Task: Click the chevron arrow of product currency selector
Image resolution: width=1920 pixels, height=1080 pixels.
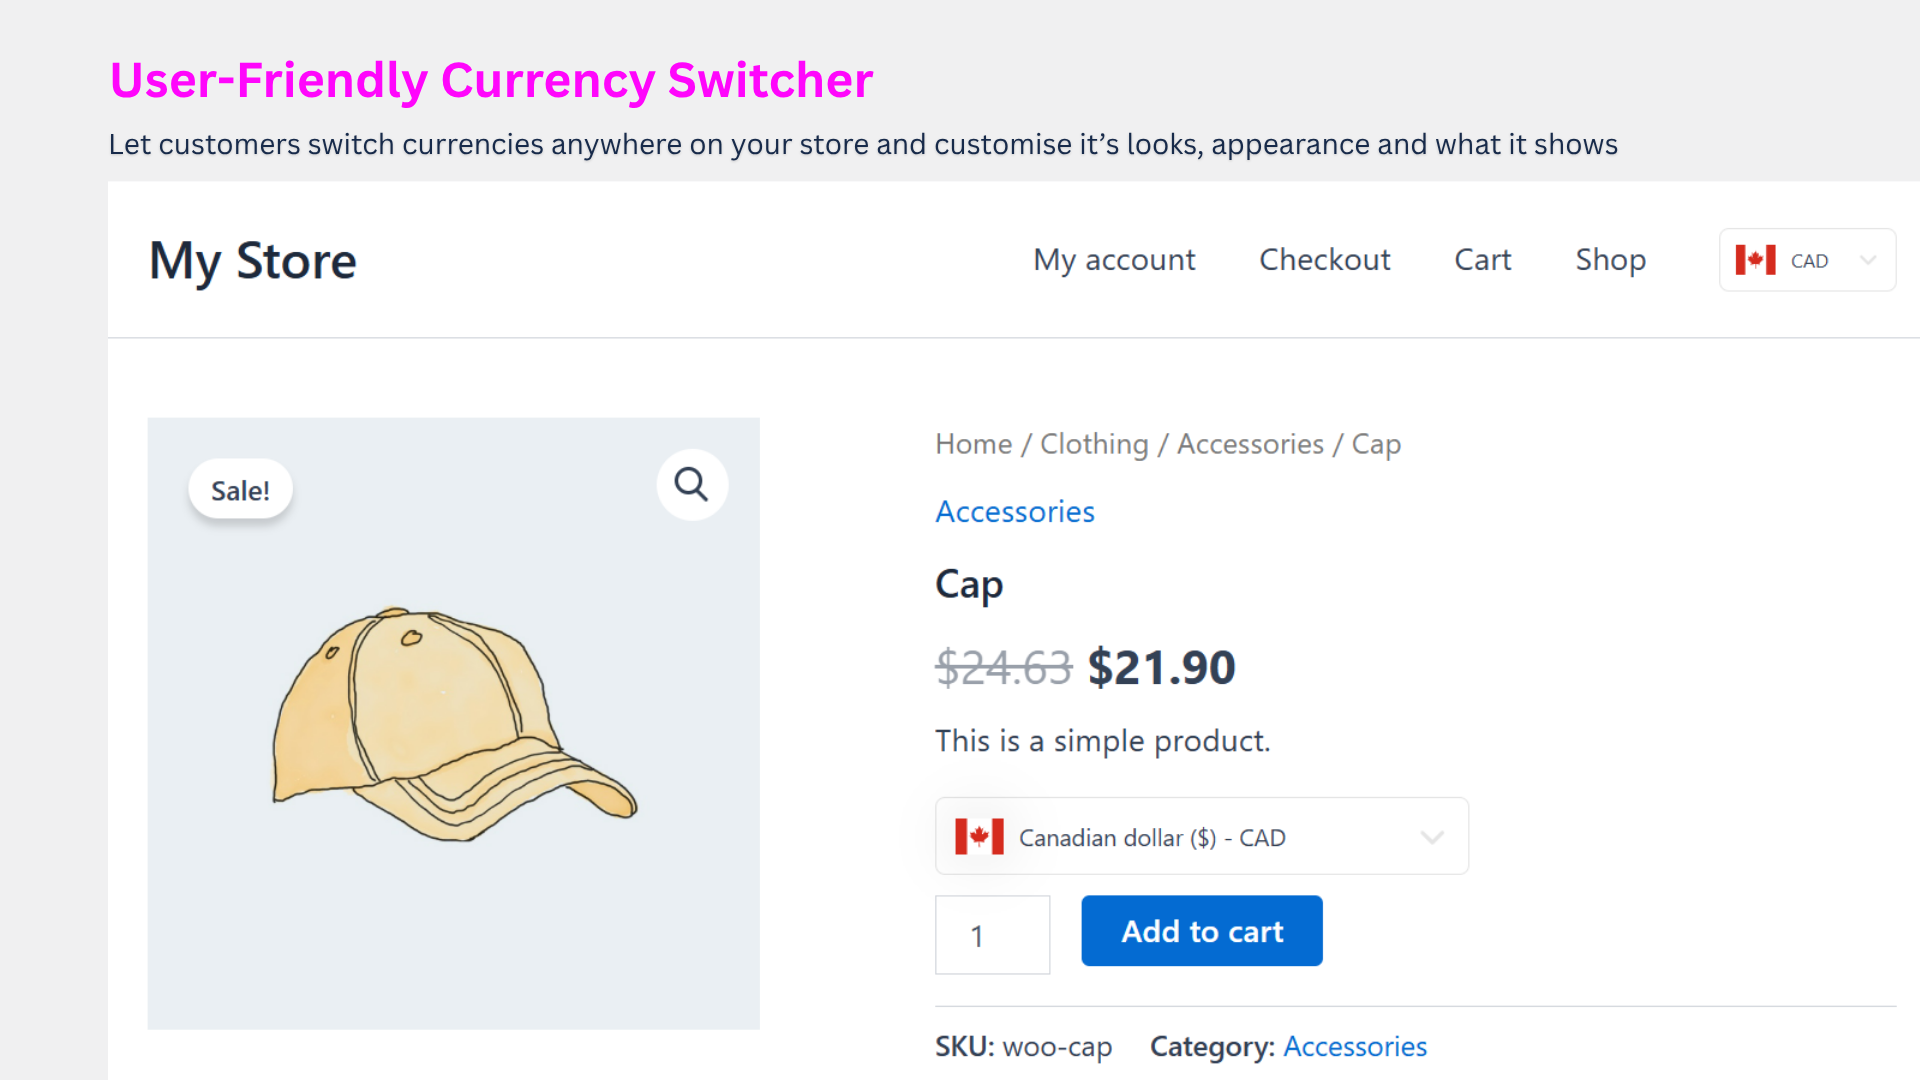Action: (1432, 837)
